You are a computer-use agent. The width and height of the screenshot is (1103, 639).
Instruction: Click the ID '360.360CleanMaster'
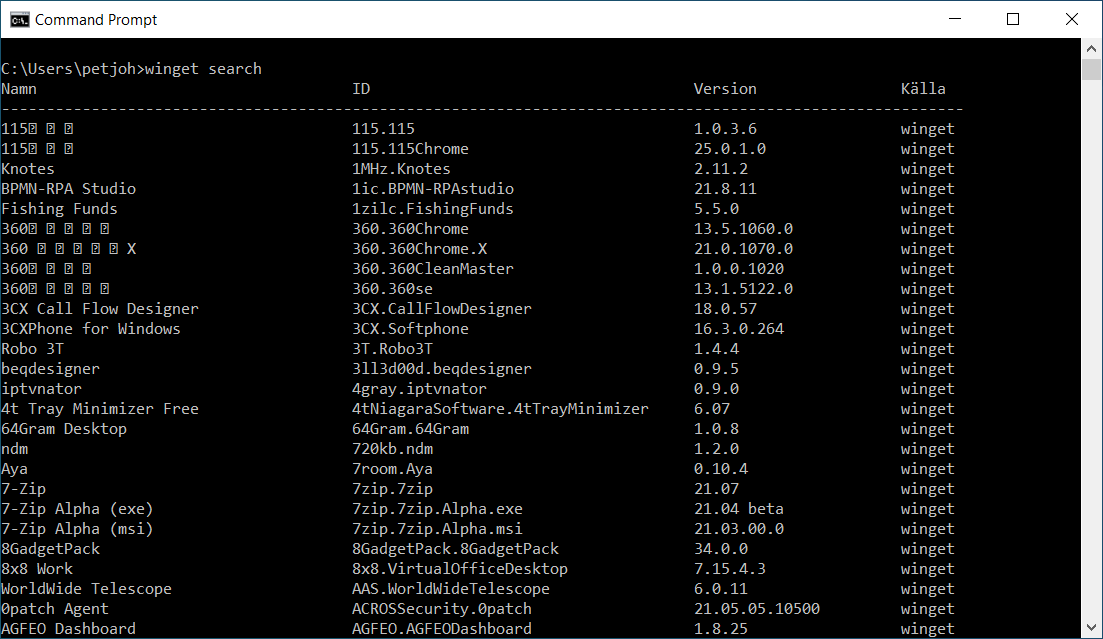point(433,269)
